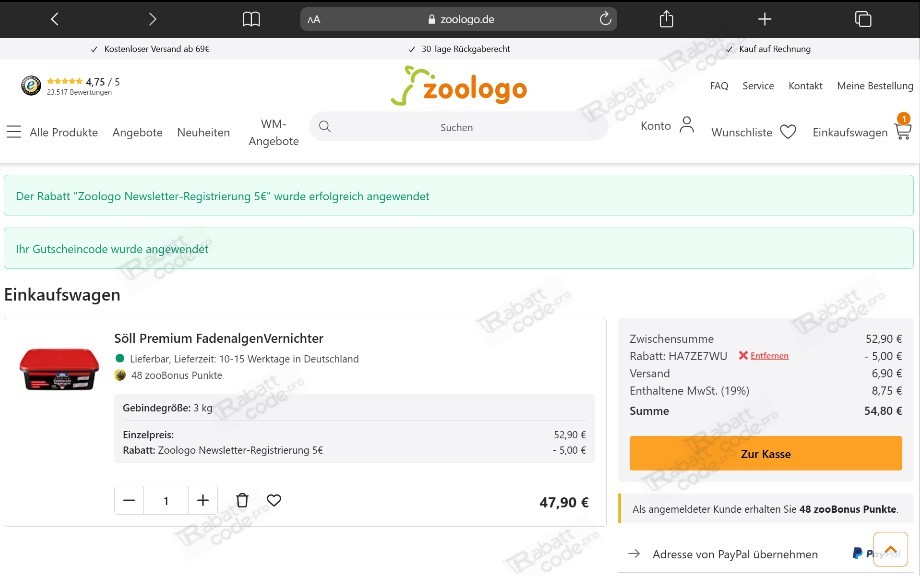The image size is (920, 576).
Task: Open the Service link
Action: pos(758,86)
